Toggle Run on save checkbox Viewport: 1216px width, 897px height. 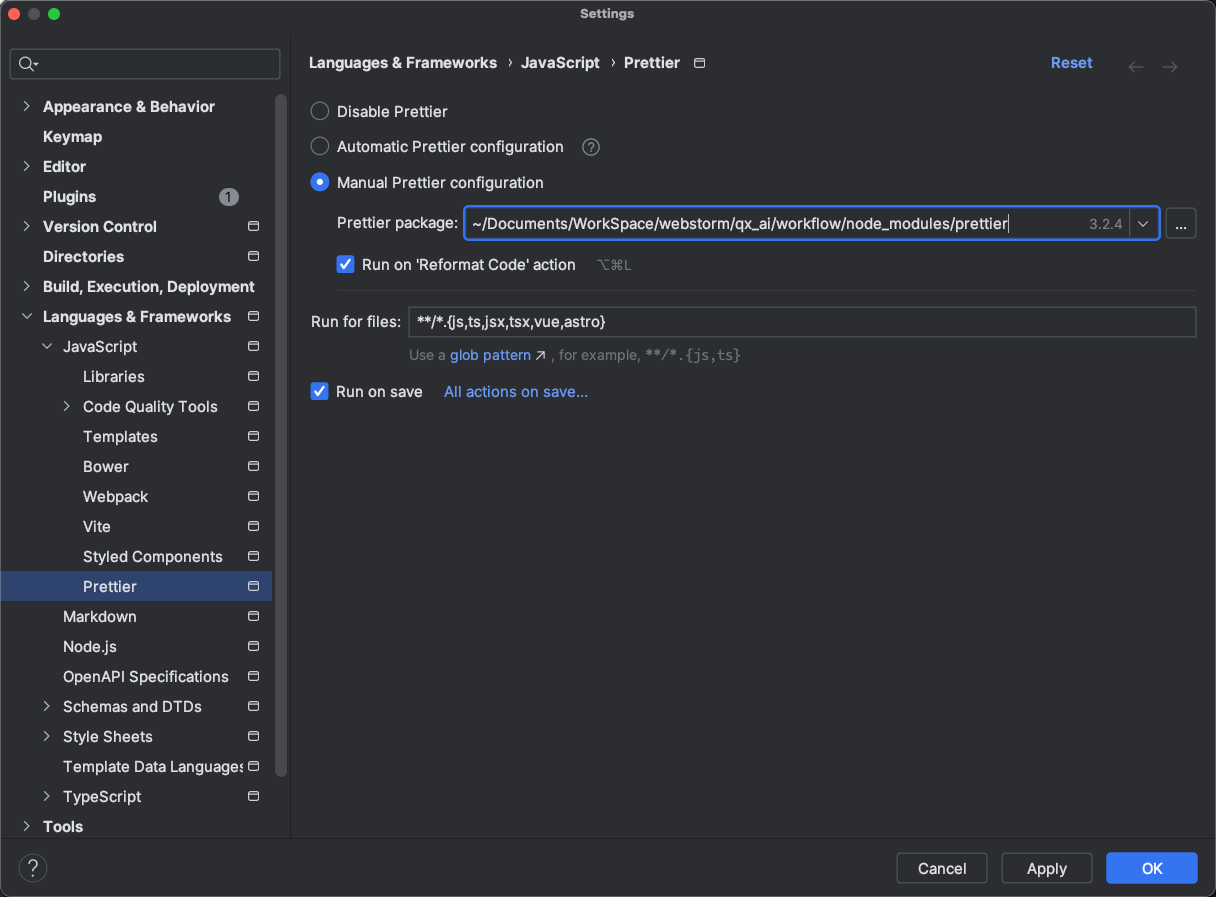tap(320, 392)
